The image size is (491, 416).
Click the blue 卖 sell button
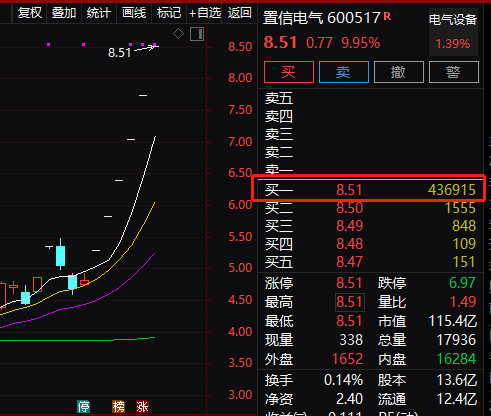pos(344,72)
